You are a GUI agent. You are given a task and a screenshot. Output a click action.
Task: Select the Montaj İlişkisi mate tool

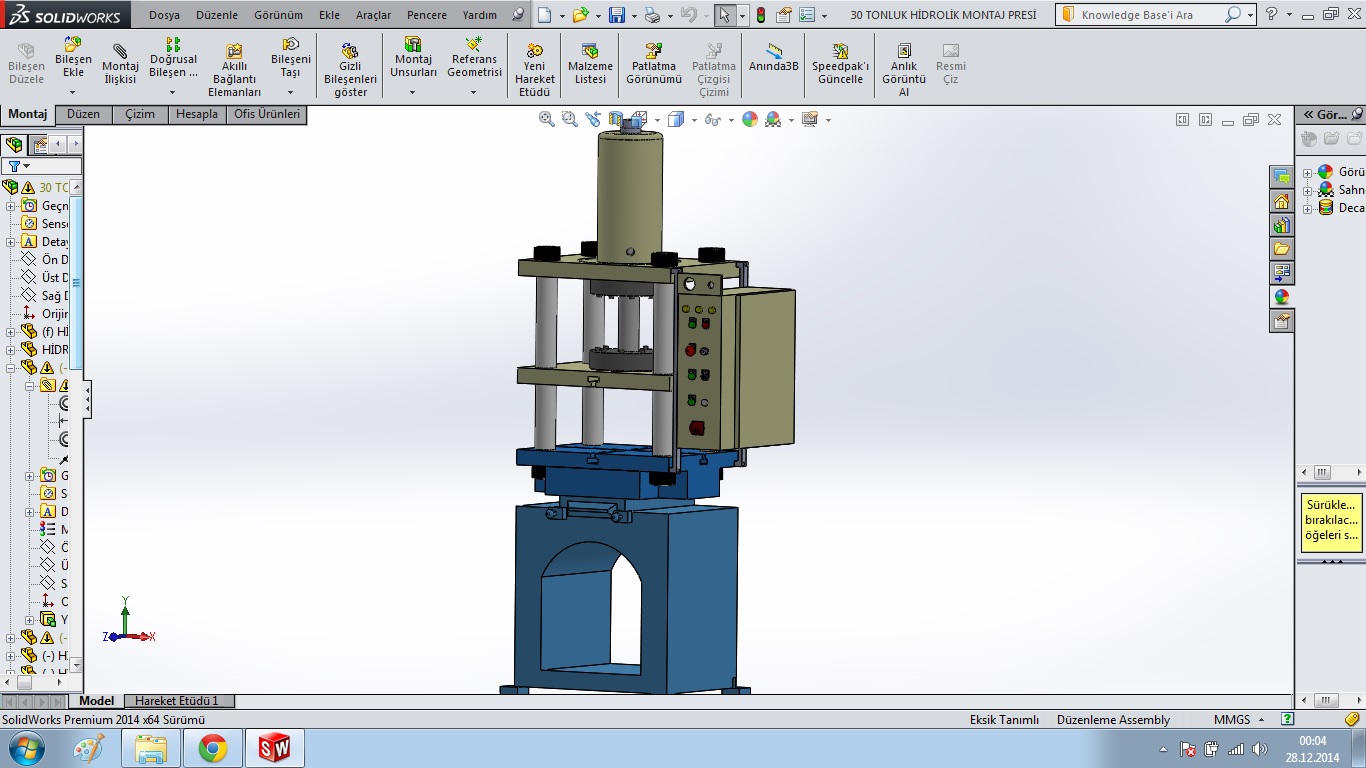pyautogui.click(x=120, y=65)
